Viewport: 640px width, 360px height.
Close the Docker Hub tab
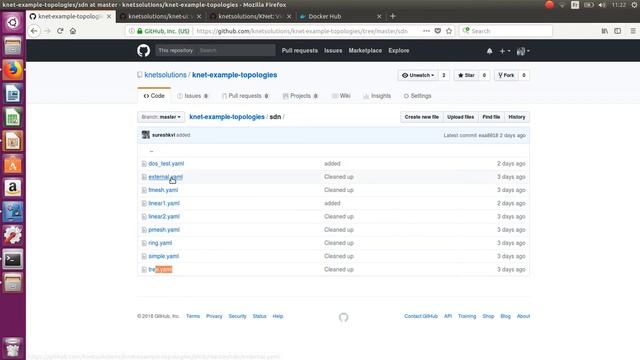[x=379, y=16]
